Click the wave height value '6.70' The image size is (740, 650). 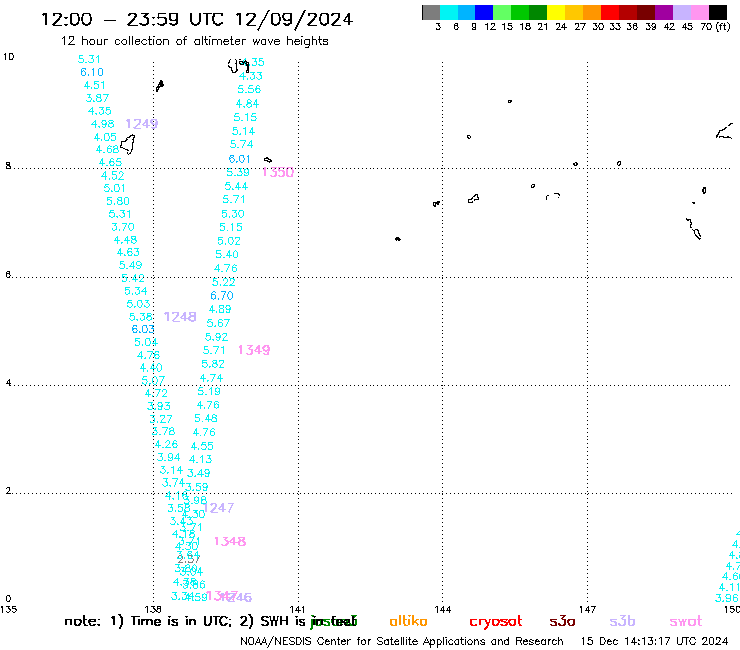point(222,296)
